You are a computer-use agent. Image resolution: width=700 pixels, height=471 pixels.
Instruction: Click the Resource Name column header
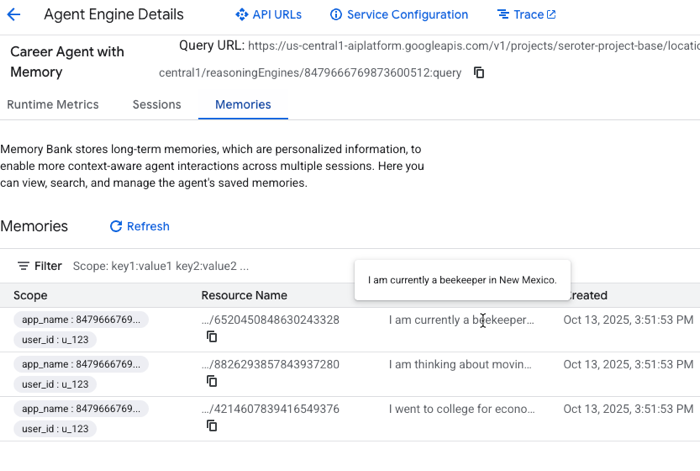click(x=244, y=295)
